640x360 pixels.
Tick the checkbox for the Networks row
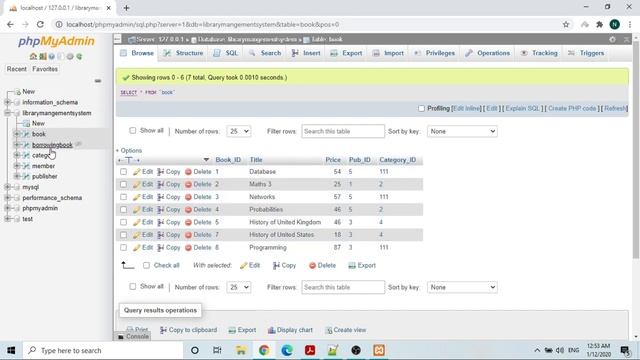(123, 197)
